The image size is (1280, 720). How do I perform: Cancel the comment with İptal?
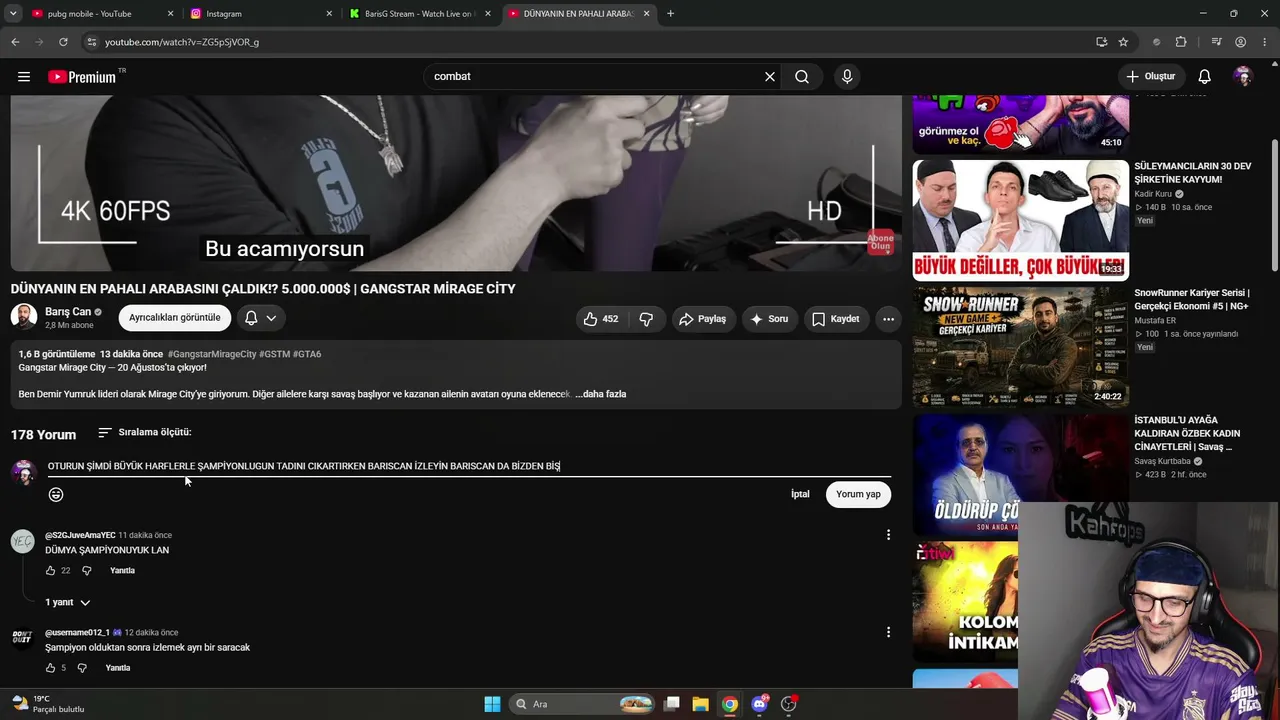click(x=800, y=494)
